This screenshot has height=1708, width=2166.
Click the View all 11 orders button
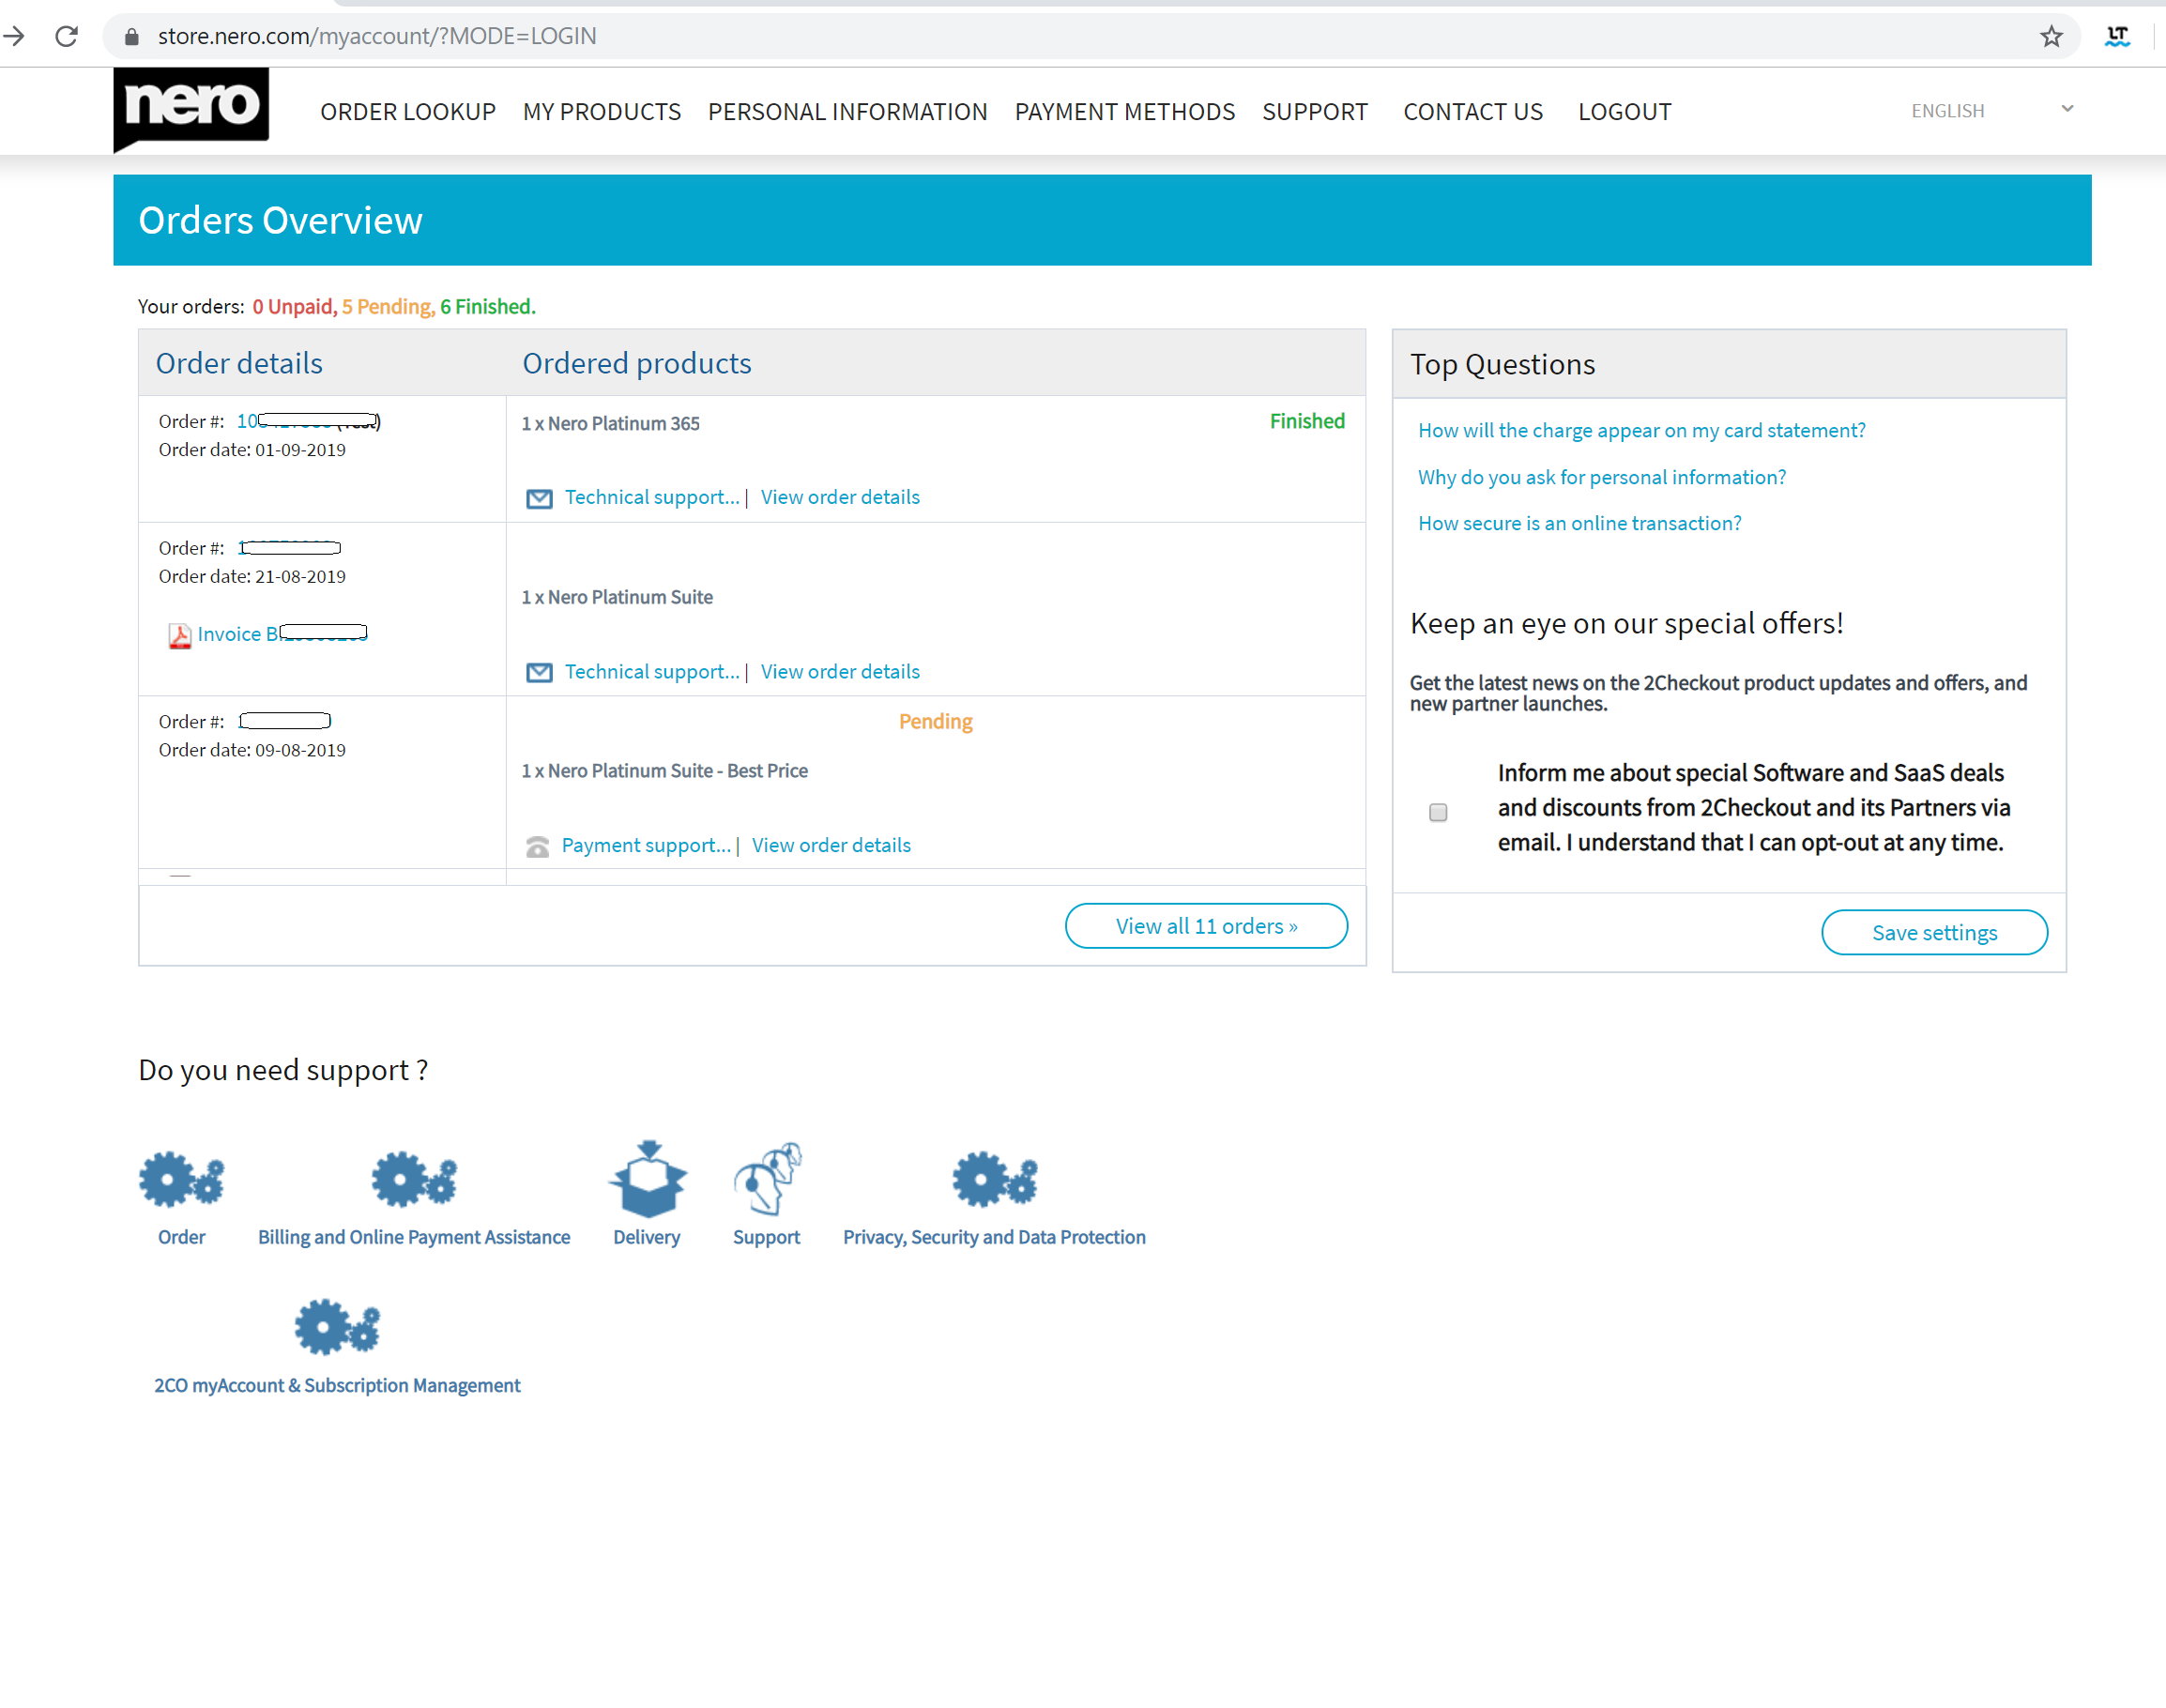1206,926
